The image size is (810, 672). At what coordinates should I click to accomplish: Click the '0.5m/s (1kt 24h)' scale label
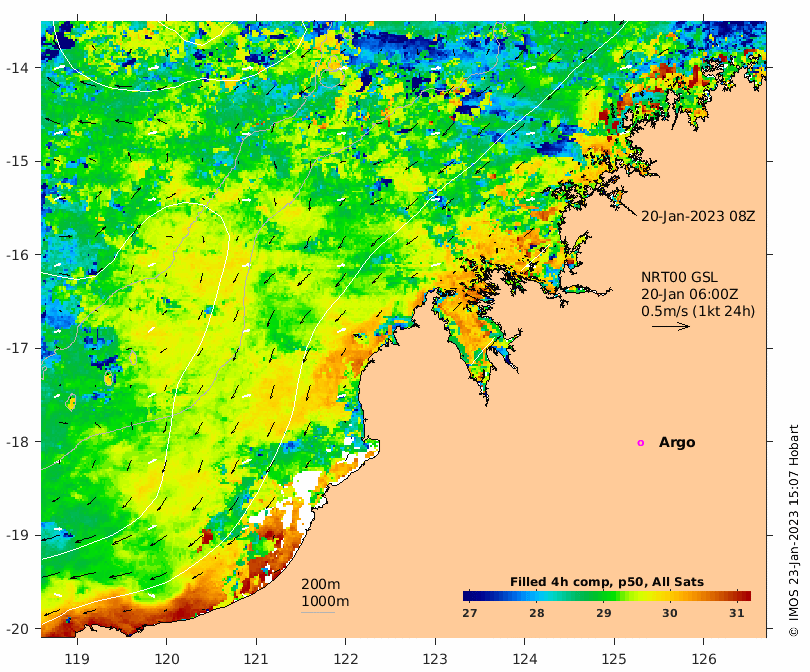point(698,311)
